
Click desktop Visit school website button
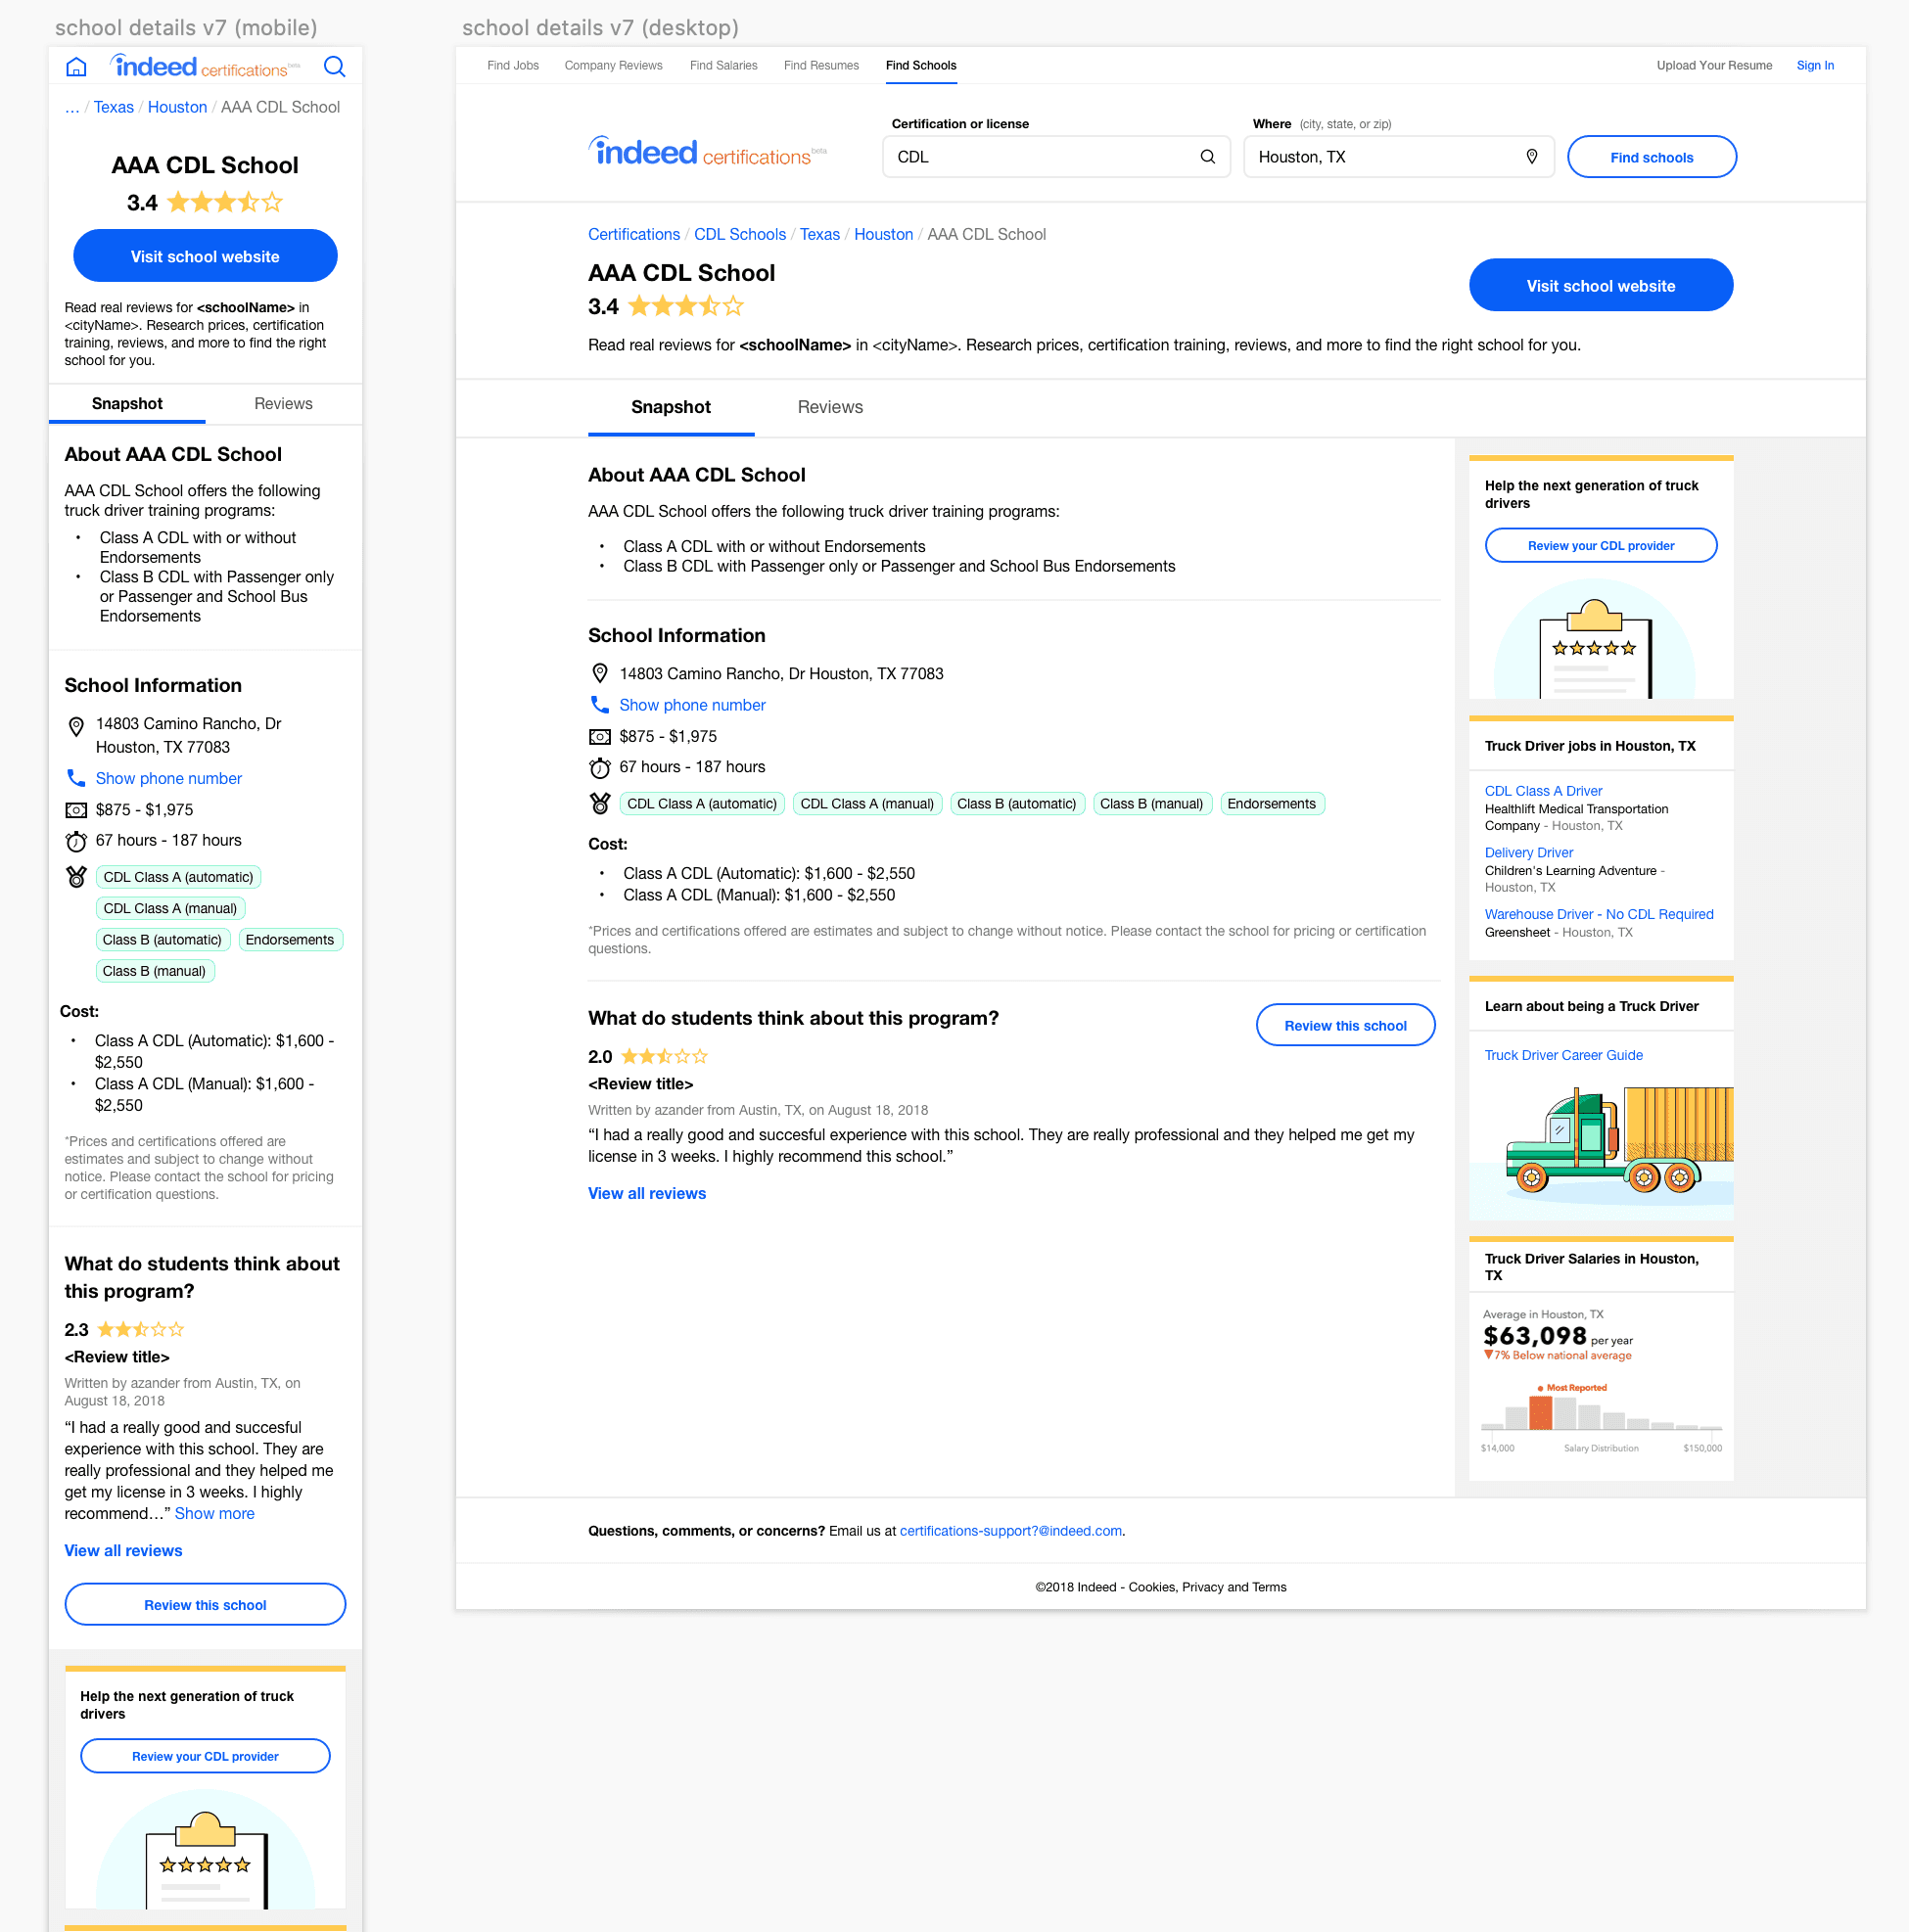(x=1600, y=286)
